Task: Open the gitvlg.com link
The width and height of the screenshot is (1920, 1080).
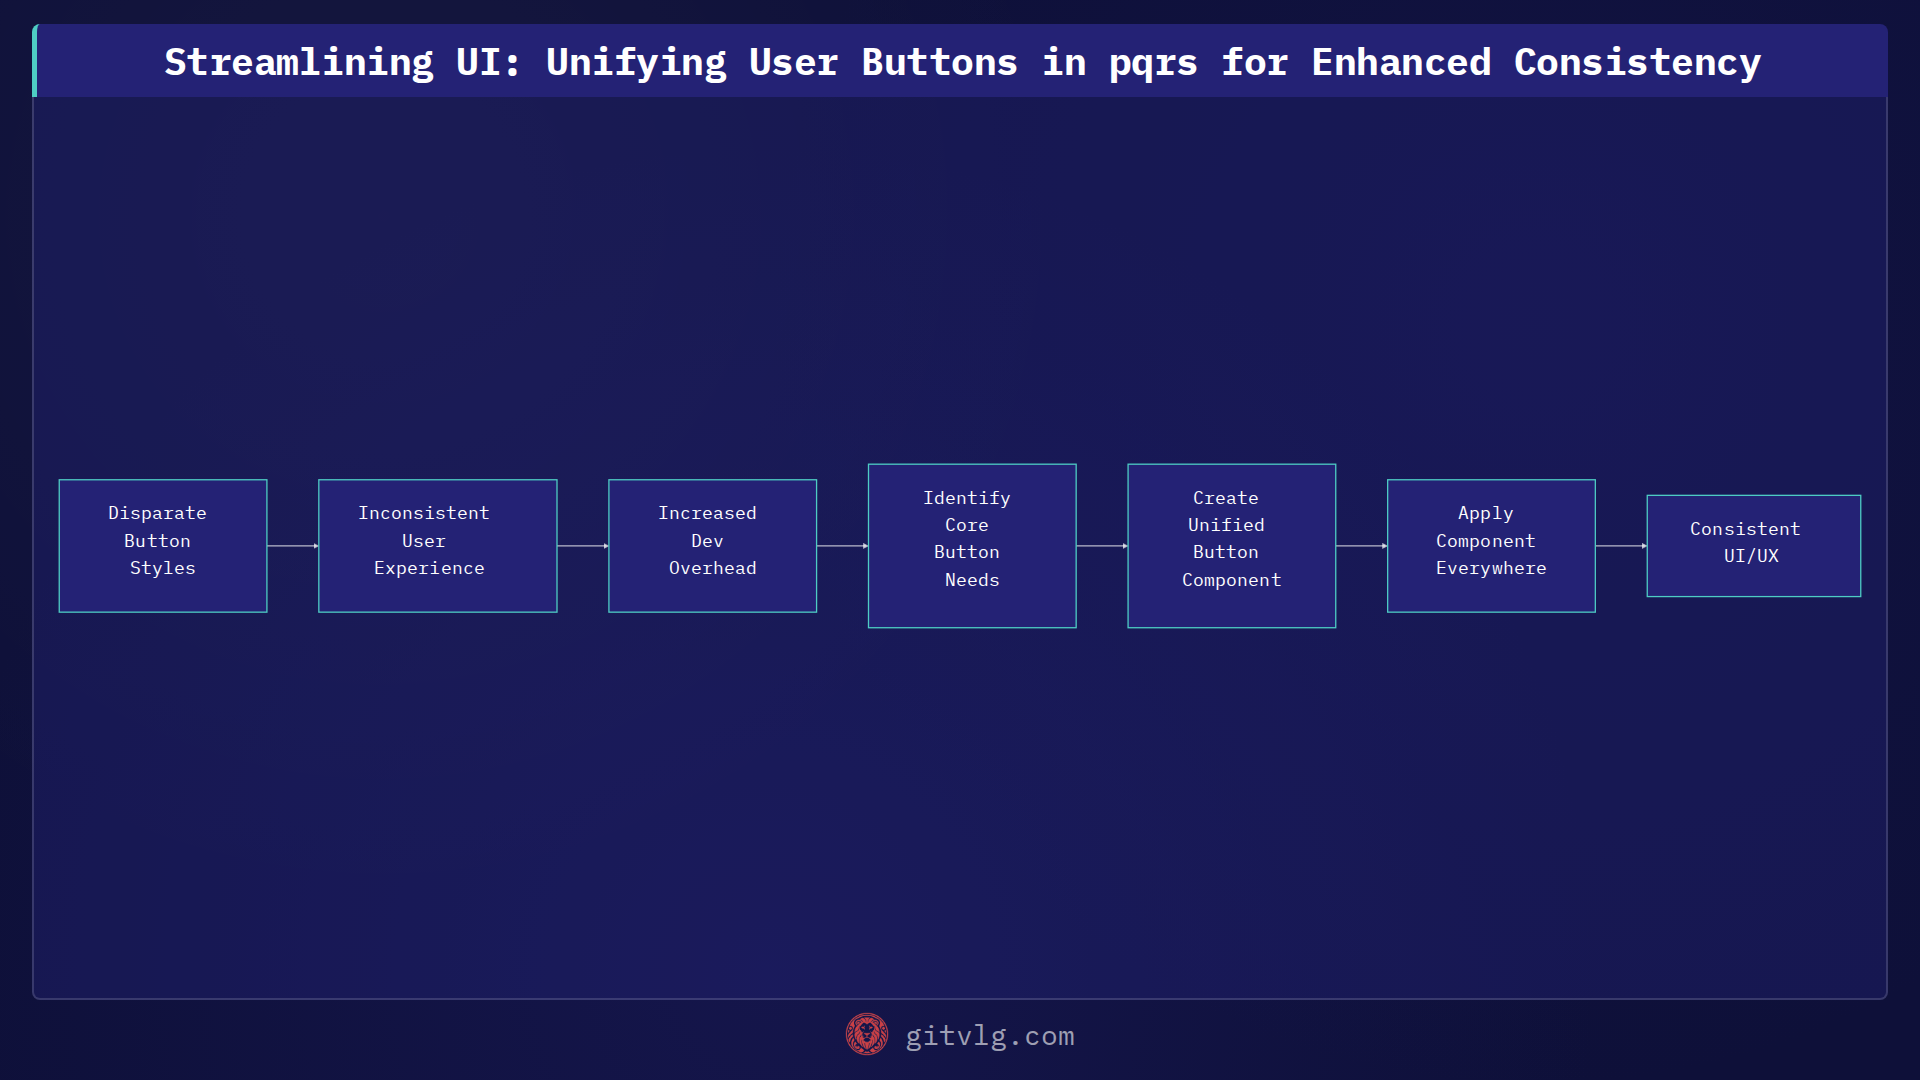Action: click(x=989, y=1036)
